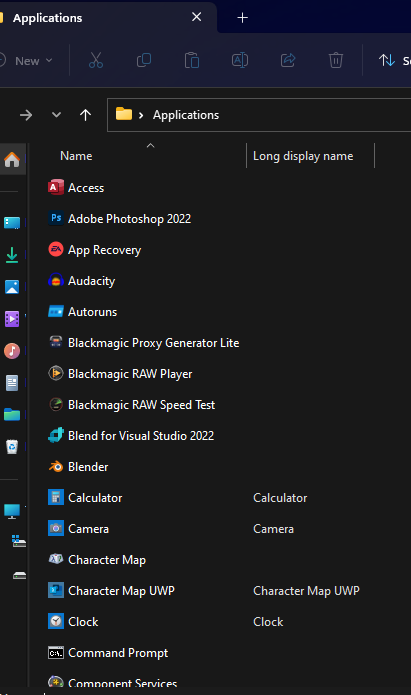Select Blackmagic RAW Speed Test entry

point(141,405)
